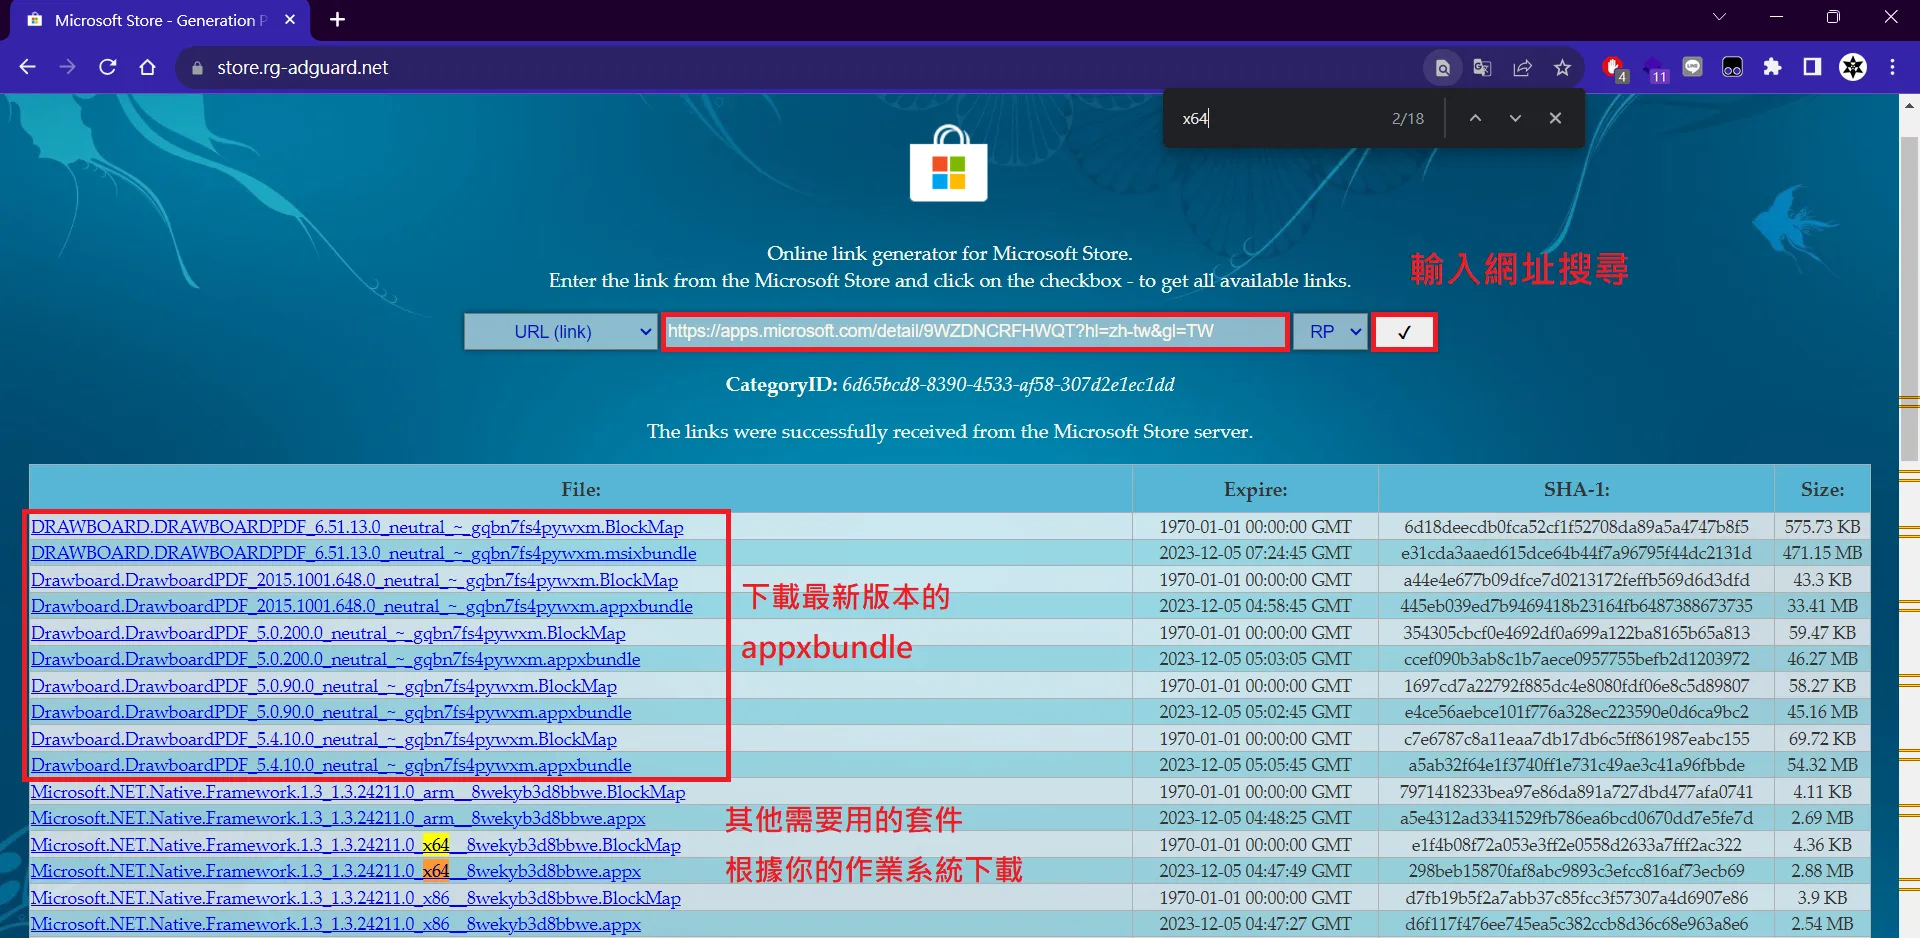Select the 471.15 MB size cell
Image resolution: width=1920 pixels, height=938 pixels.
click(x=1822, y=553)
